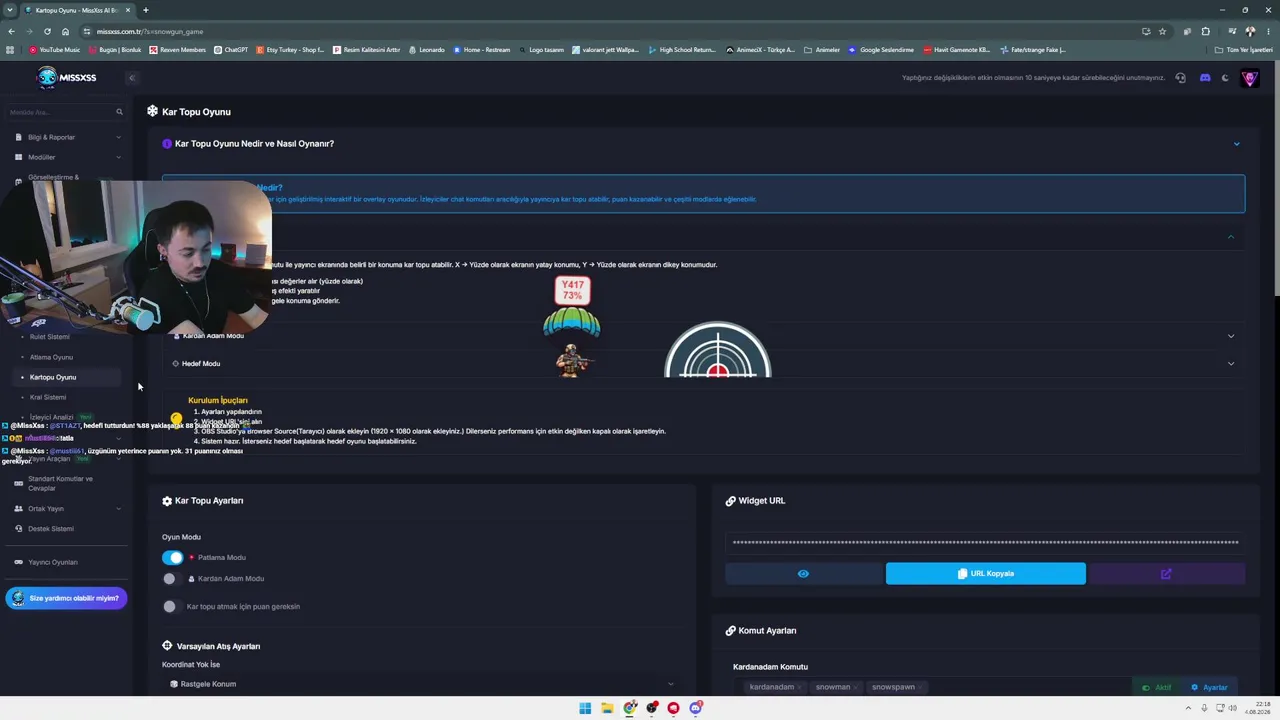The image size is (1280, 720).
Task: Open Chrome from the taskbar
Action: tap(629, 708)
